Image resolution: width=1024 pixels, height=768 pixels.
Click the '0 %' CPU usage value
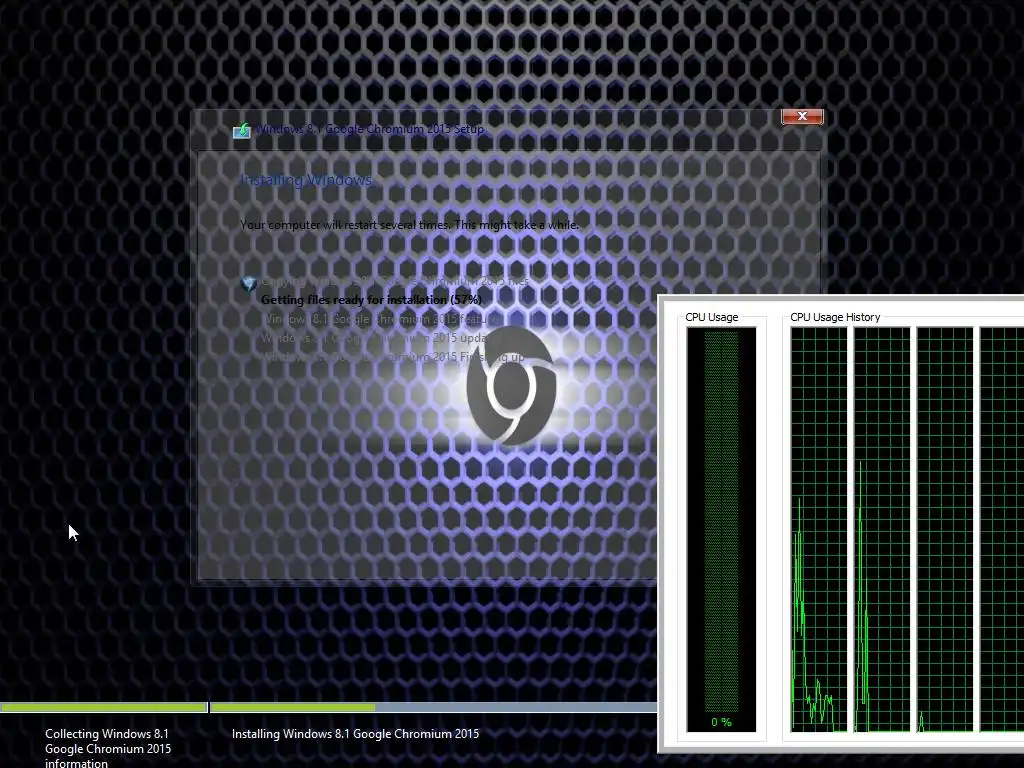tap(721, 722)
